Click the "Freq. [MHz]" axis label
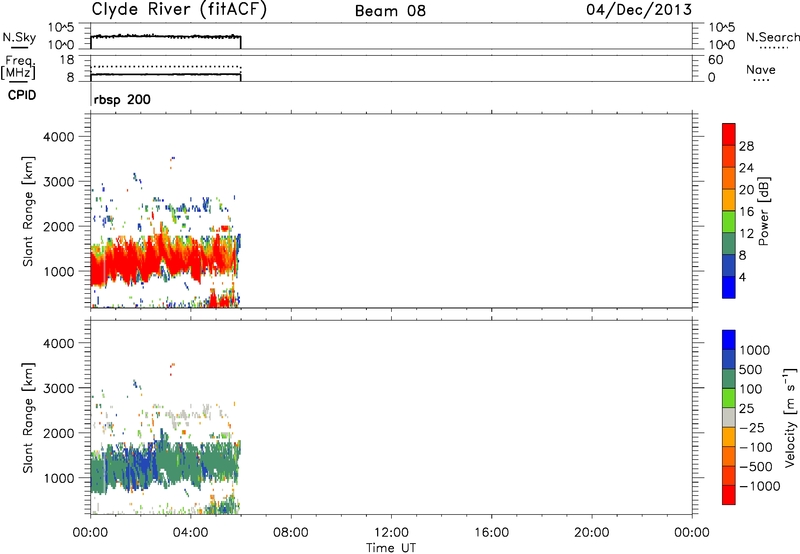 coord(18,68)
